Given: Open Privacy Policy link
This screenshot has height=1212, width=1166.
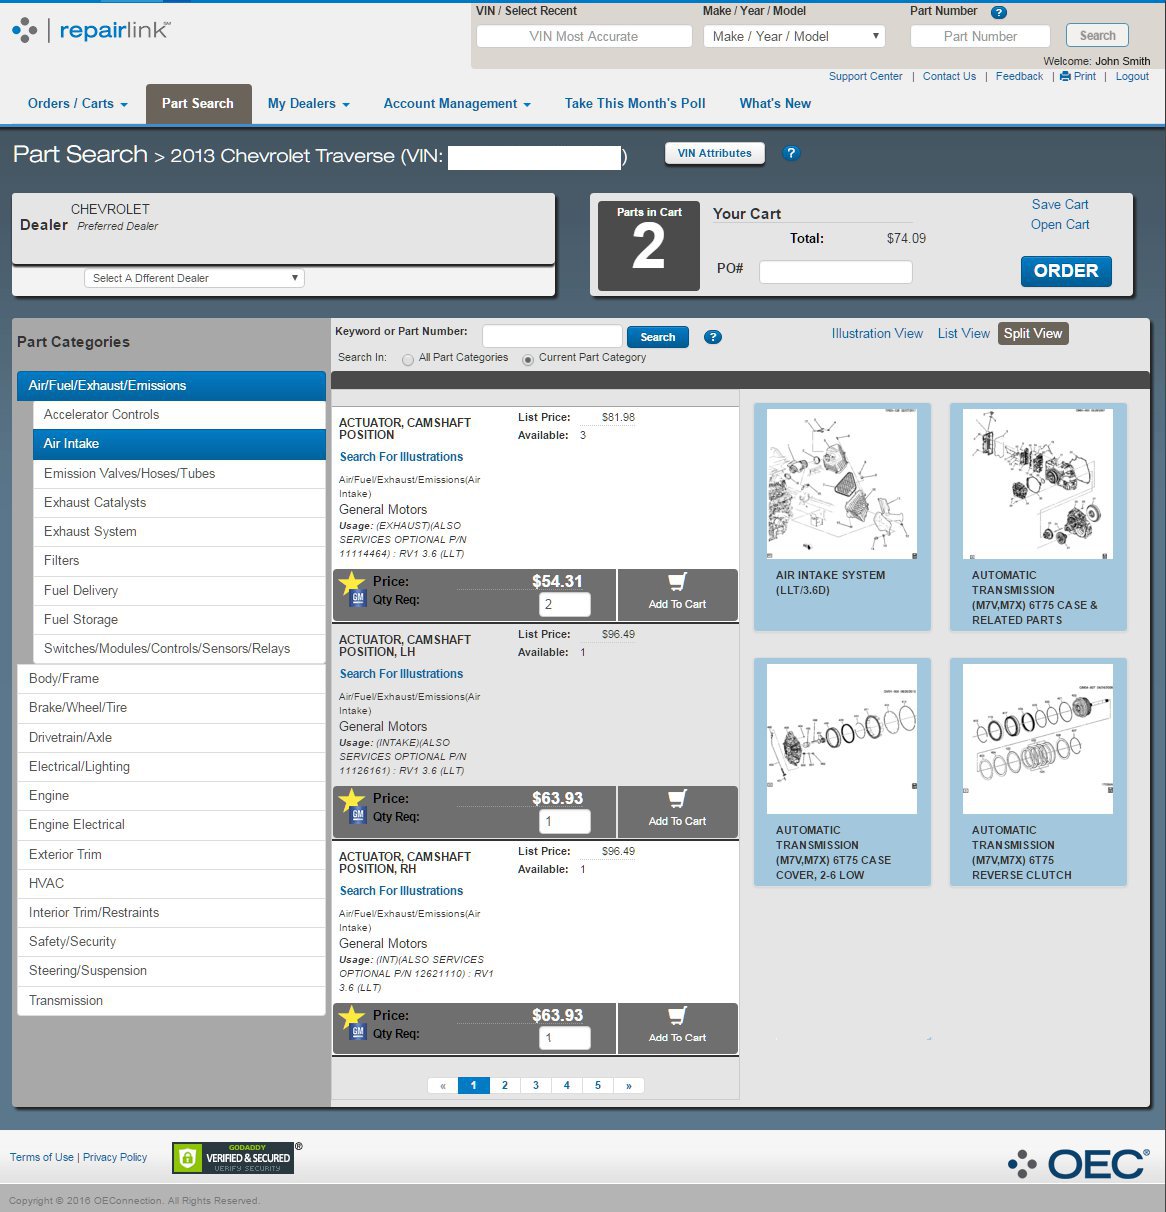Looking at the screenshot, I should (x=115, y=1157).
